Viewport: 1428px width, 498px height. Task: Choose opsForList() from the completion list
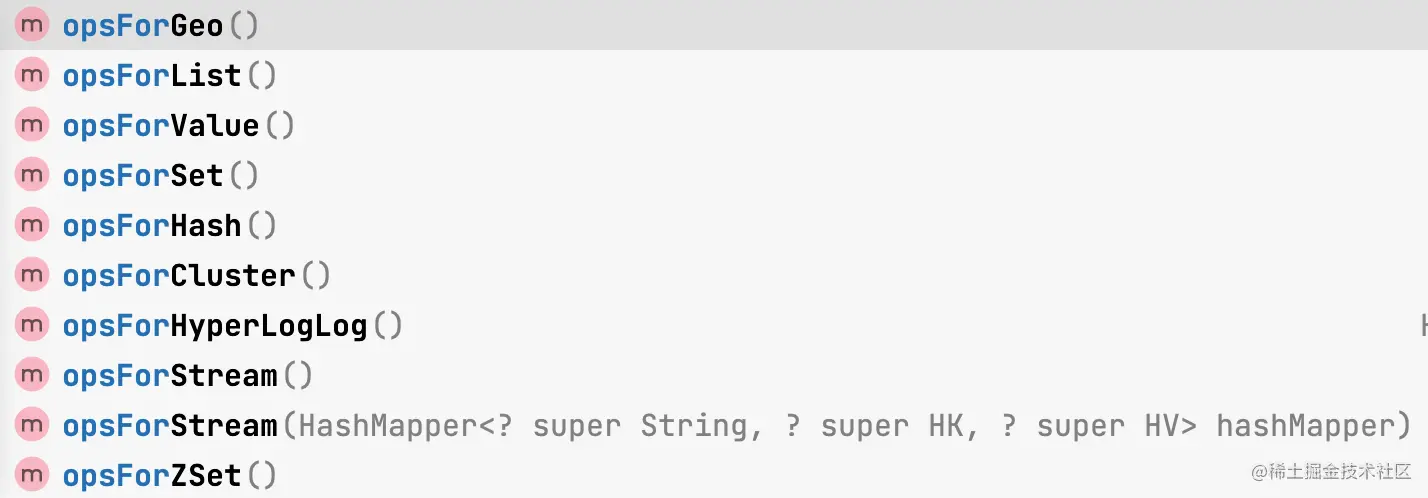[714, 75]
